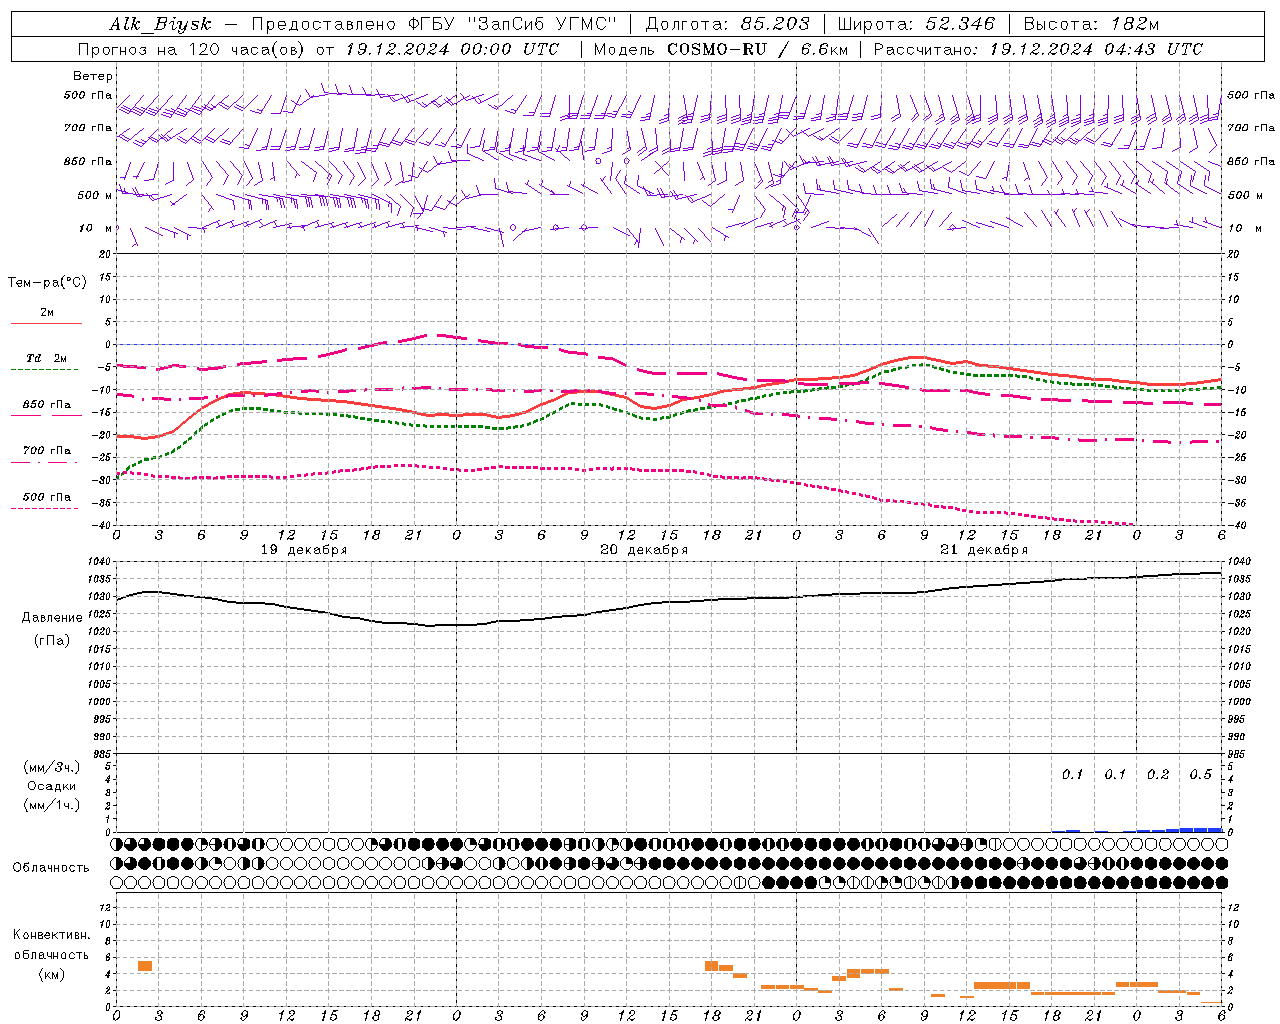
Task: Click the 20 декабря date label
Action: click(644, 550)
